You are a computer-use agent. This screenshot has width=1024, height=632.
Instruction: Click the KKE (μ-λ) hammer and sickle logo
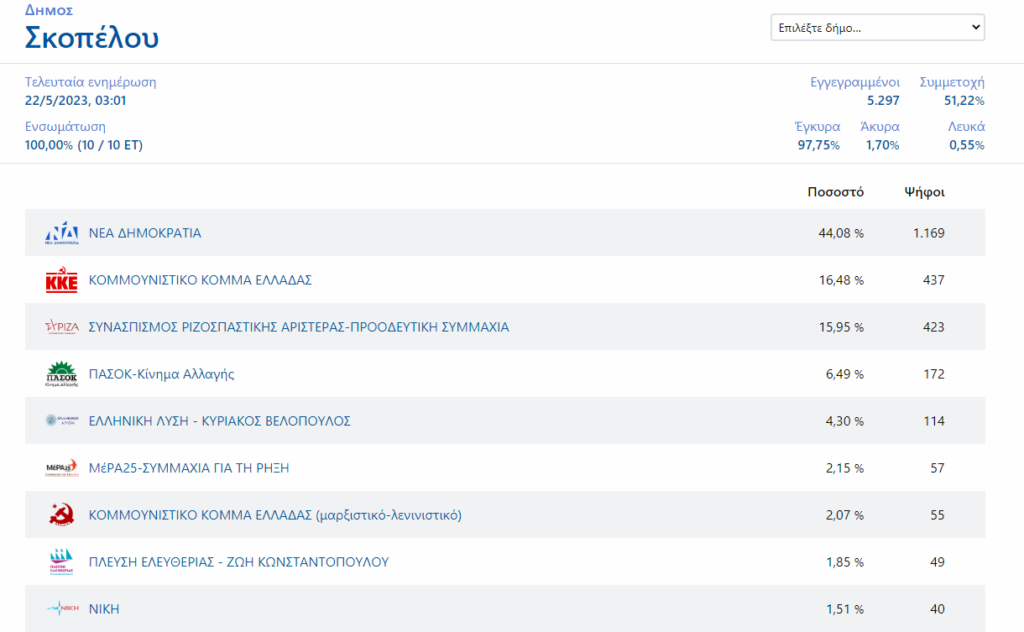[61, 515]
